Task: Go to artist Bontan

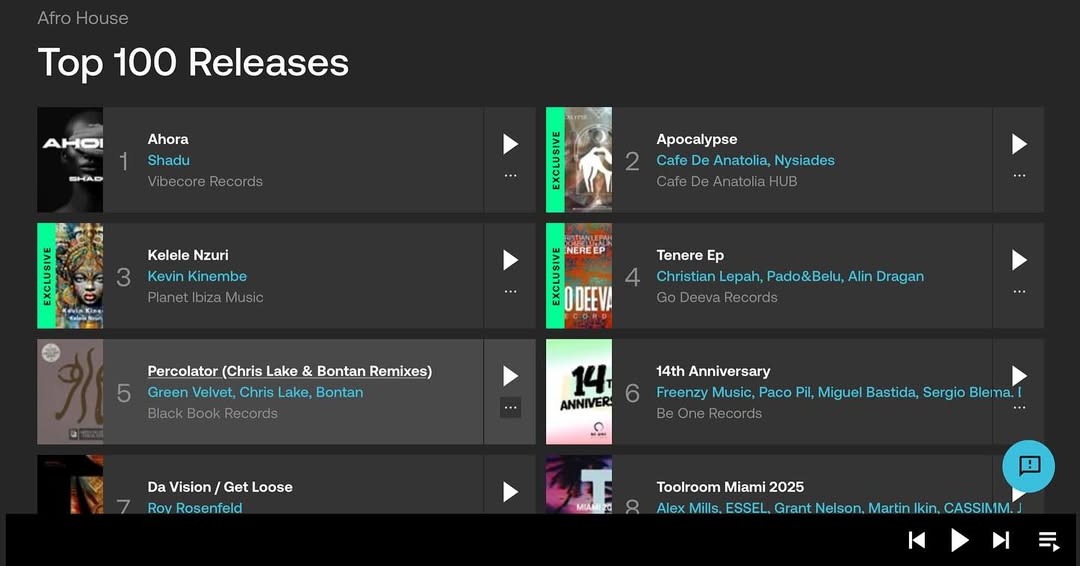Action: point(340,392)
